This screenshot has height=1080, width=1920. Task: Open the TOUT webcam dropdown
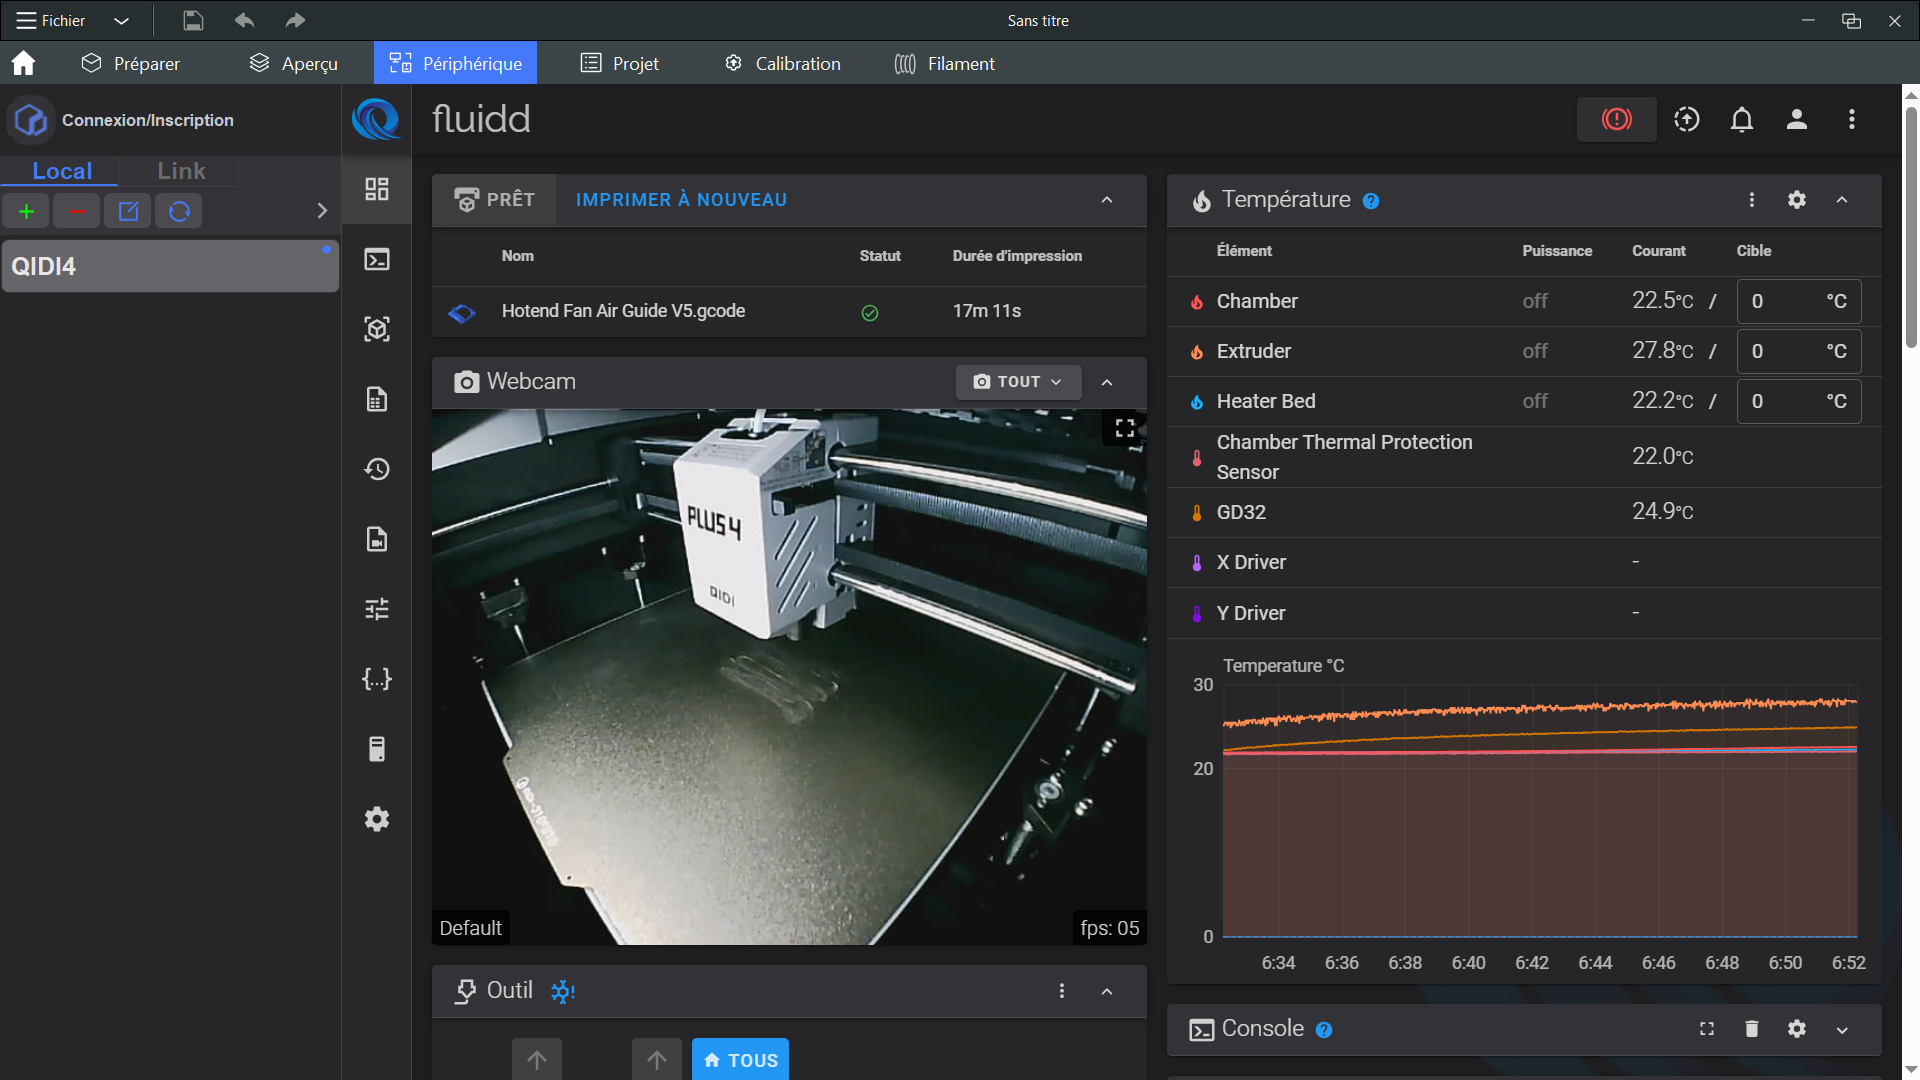1018,382
